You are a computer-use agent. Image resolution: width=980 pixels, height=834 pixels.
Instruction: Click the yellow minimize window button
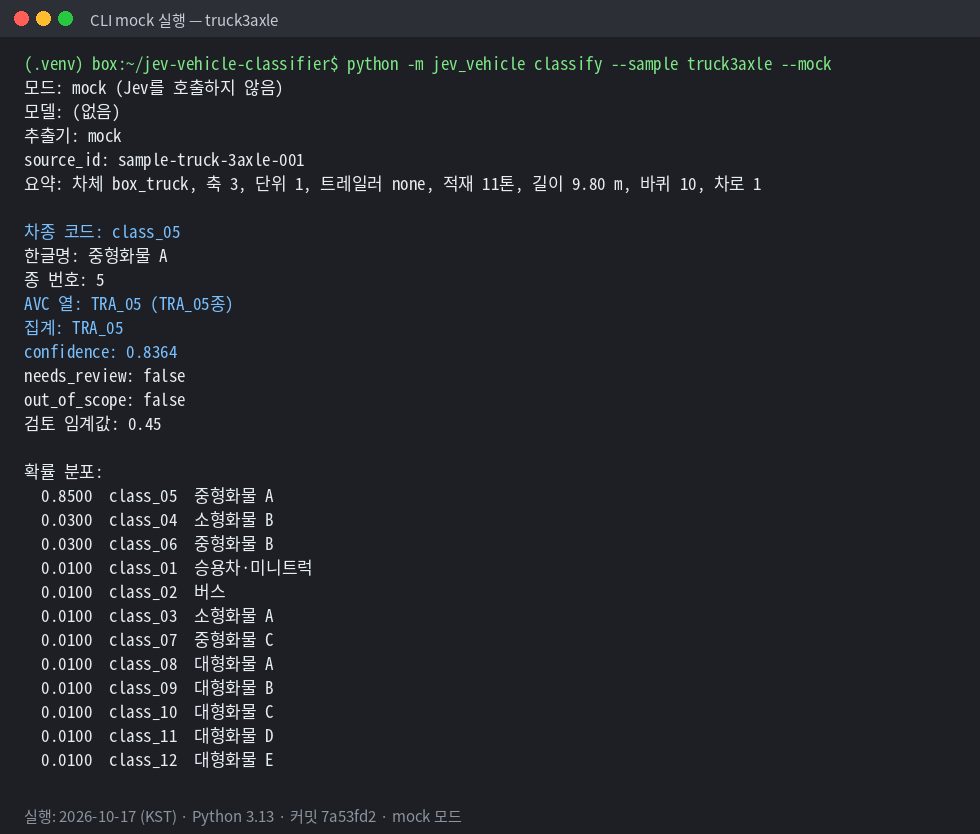click(x=43, y=19)
